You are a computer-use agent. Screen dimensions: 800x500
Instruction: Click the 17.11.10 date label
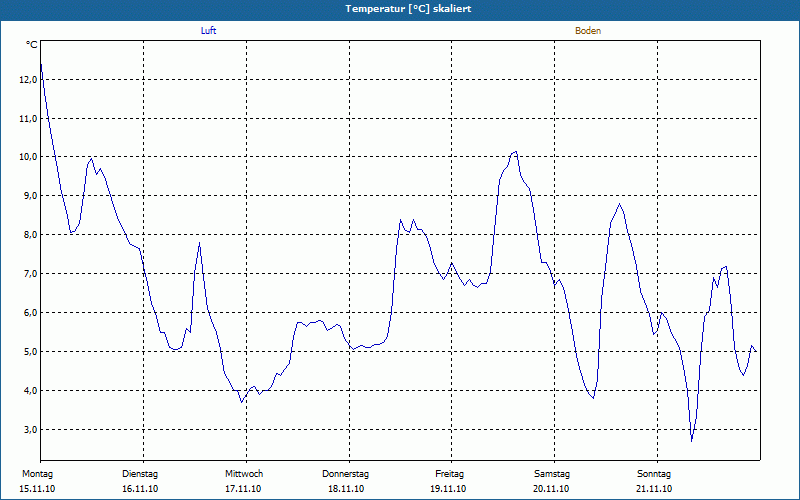[x=243, y=489]
